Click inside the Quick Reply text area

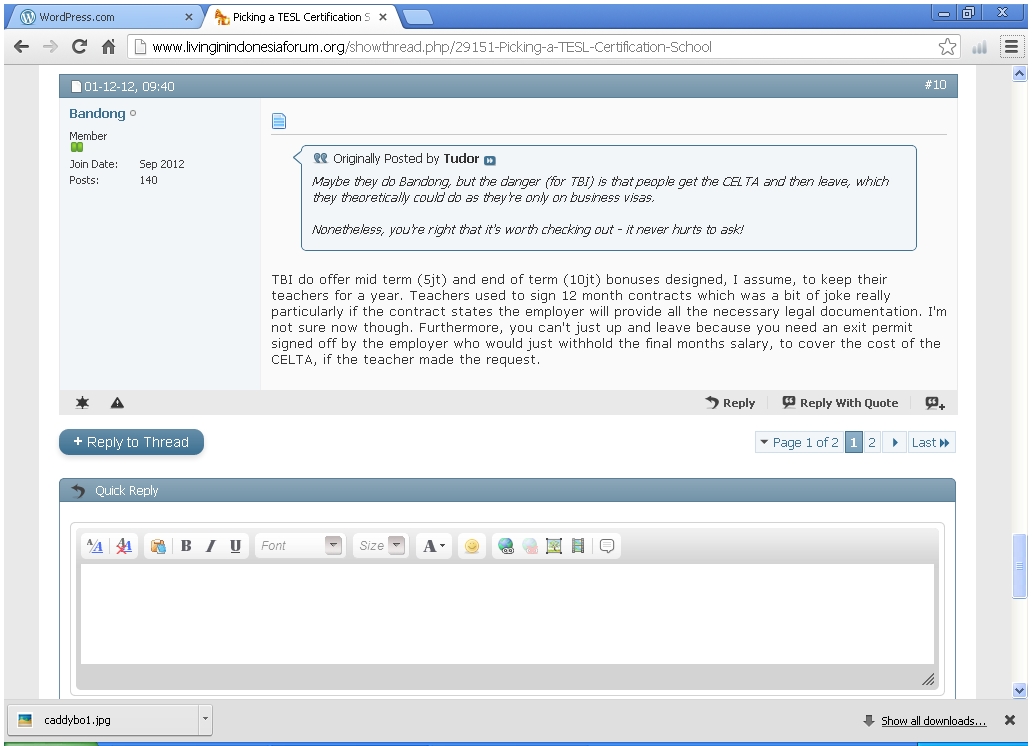(506, 613)
